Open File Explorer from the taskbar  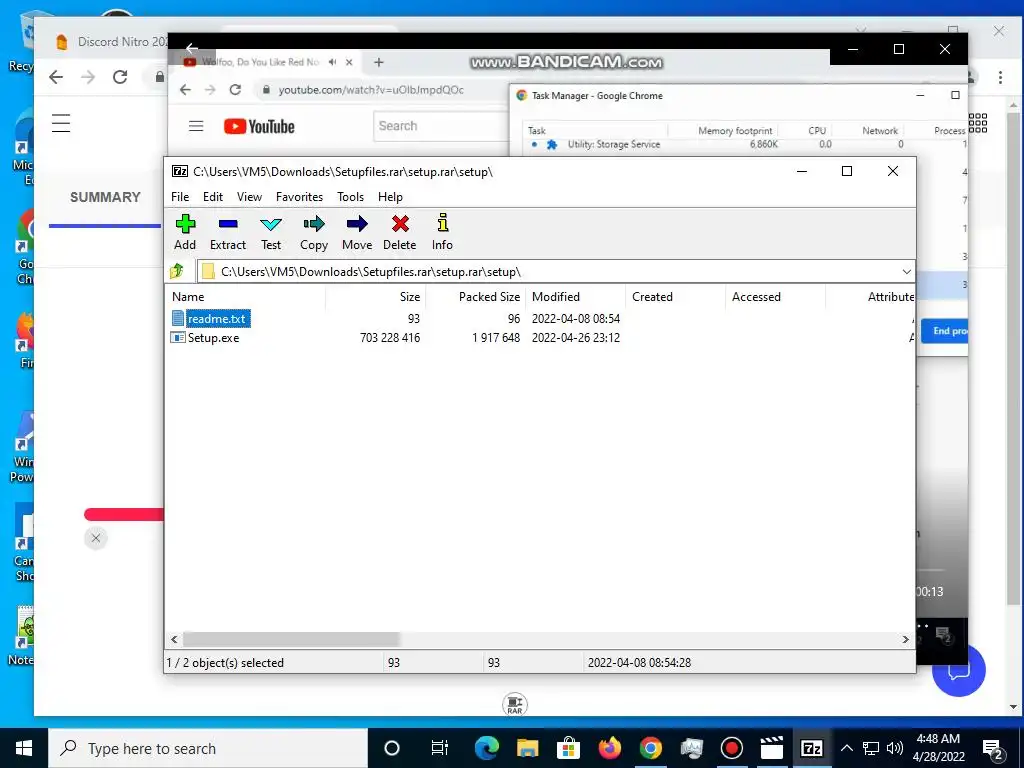click(x=527, y=748)
